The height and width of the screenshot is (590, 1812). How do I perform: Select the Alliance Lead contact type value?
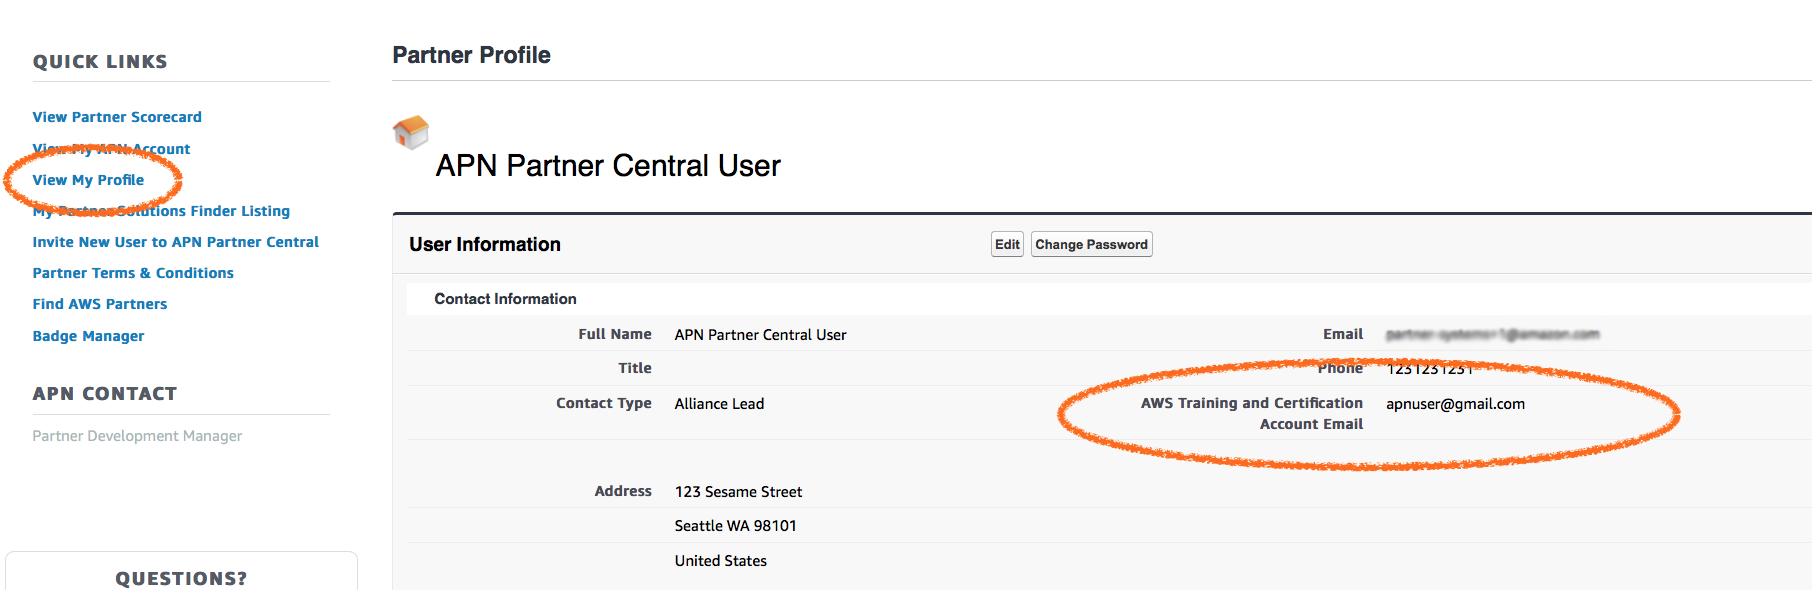(719, 404)
